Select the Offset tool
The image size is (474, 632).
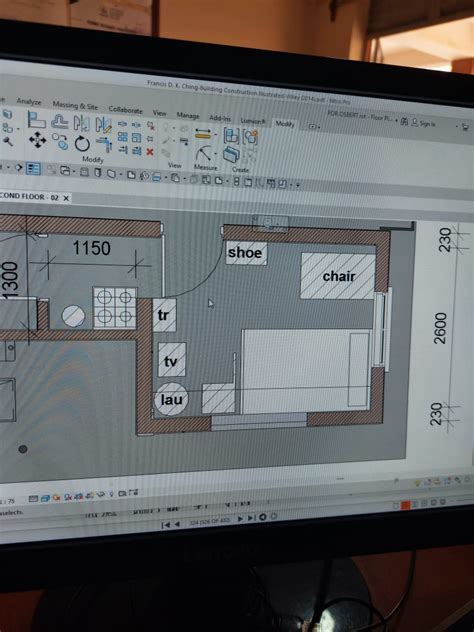[x=60, y=122]
